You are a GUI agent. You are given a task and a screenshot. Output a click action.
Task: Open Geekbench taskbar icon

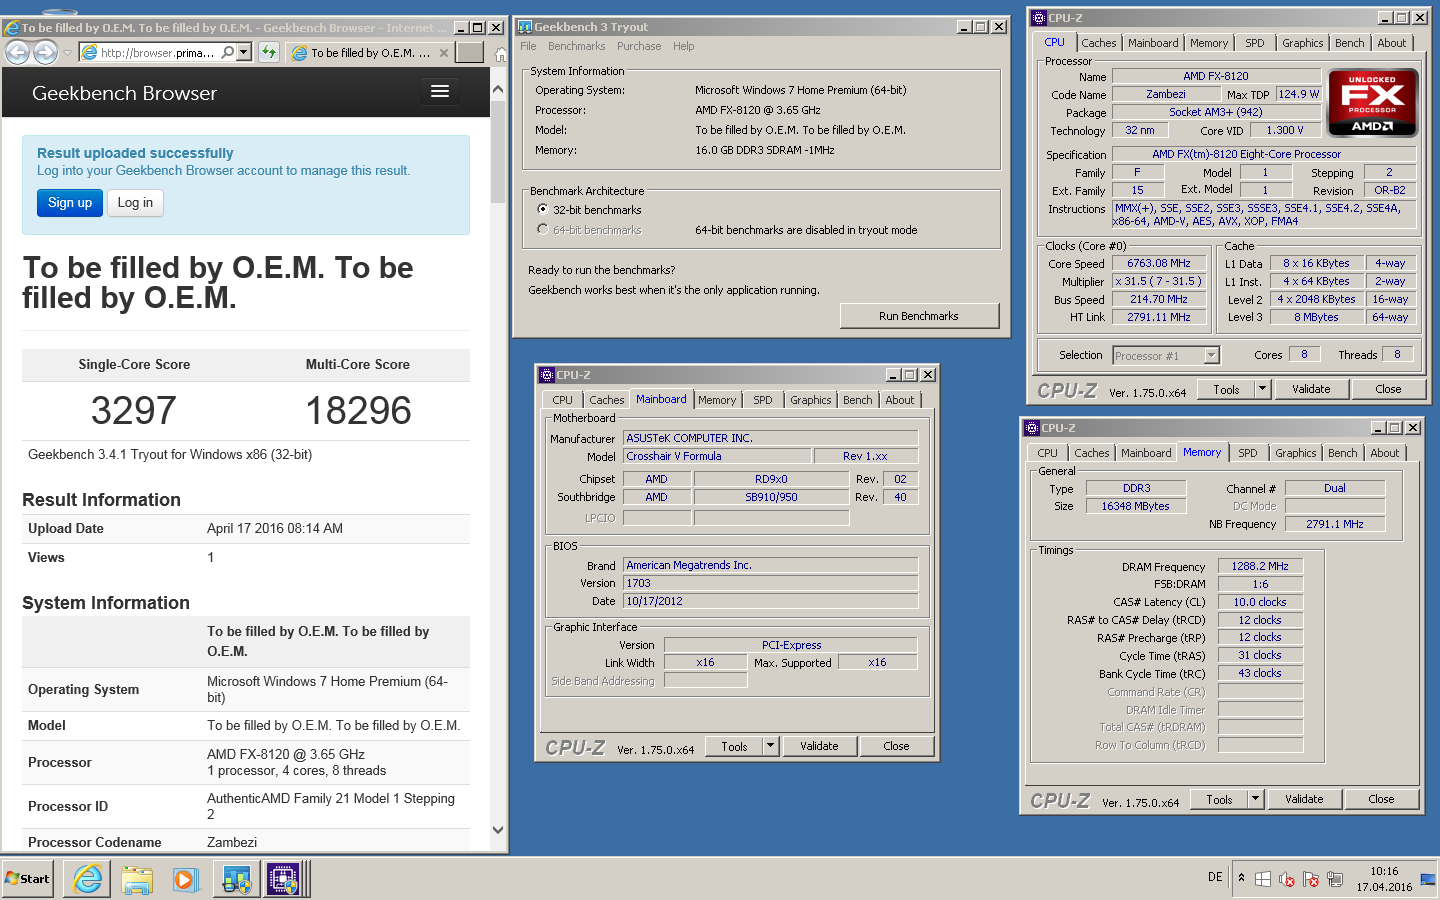point(236,879)
